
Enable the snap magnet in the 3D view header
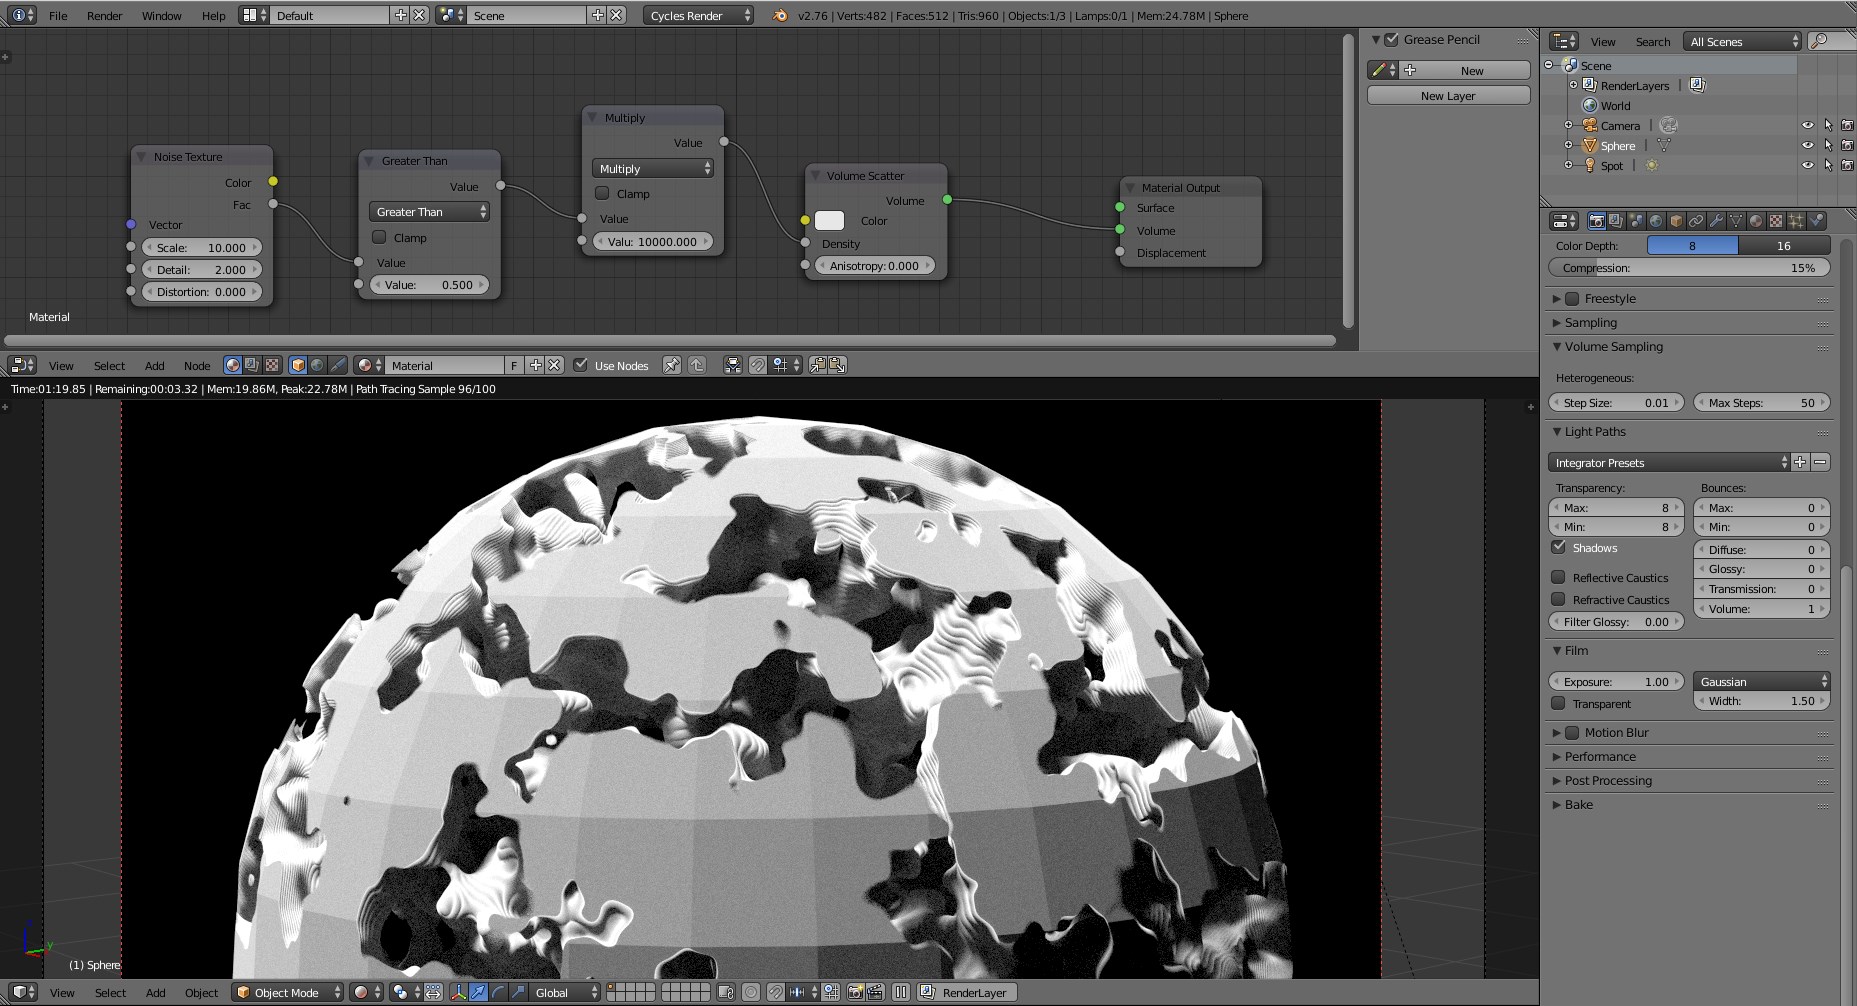point(776,992)
